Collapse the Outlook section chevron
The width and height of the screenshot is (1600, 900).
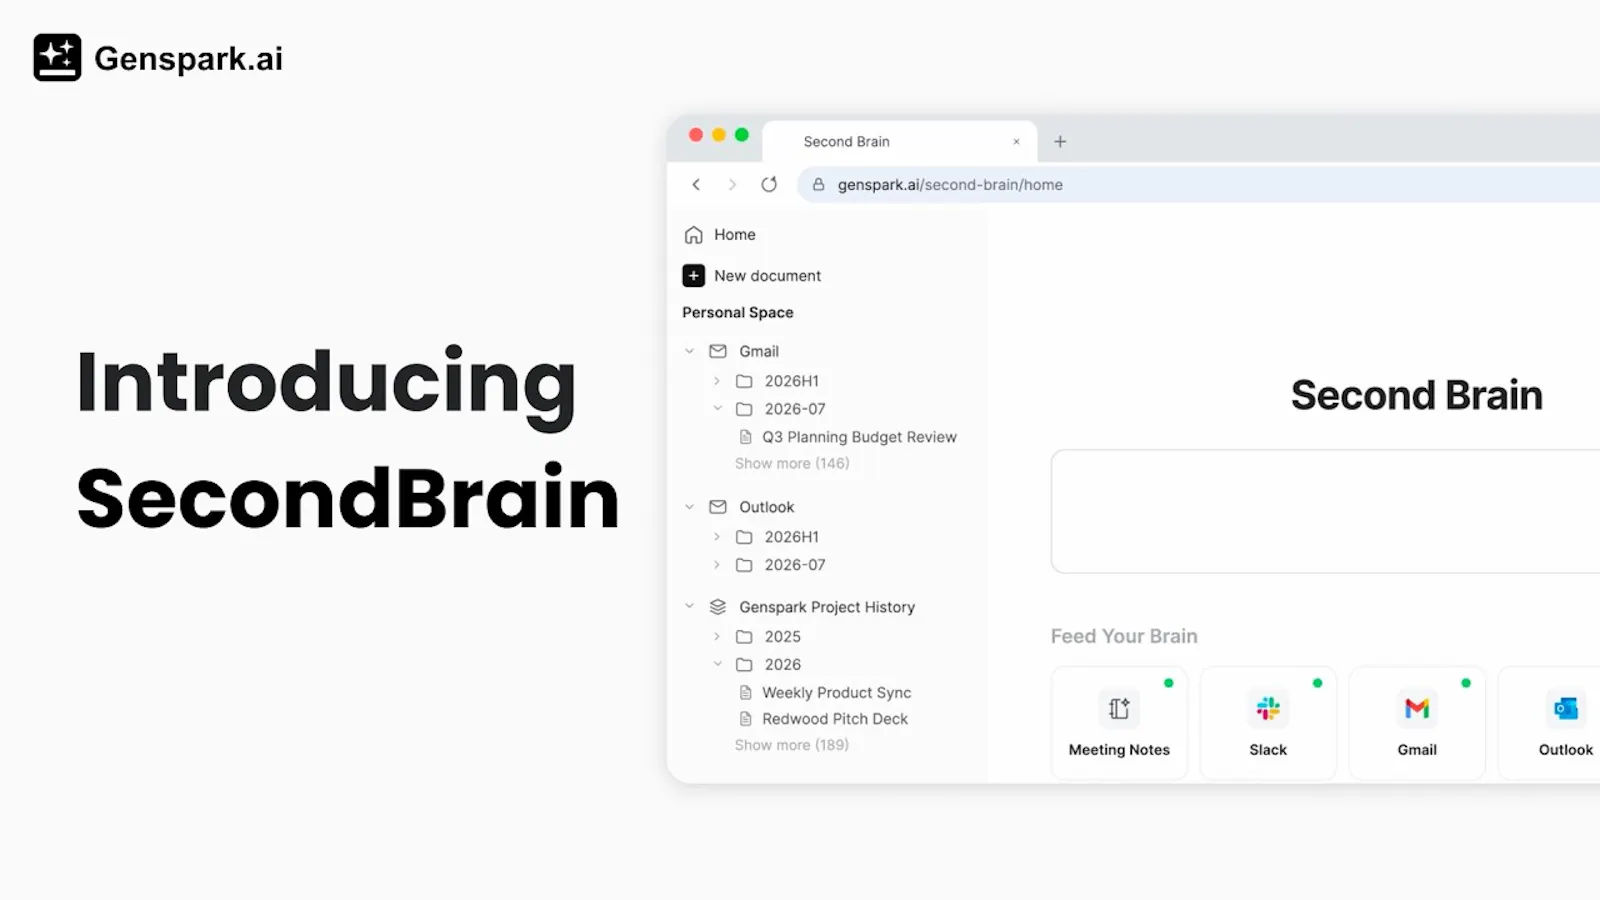pyautogui.click(x=689, y=507)
